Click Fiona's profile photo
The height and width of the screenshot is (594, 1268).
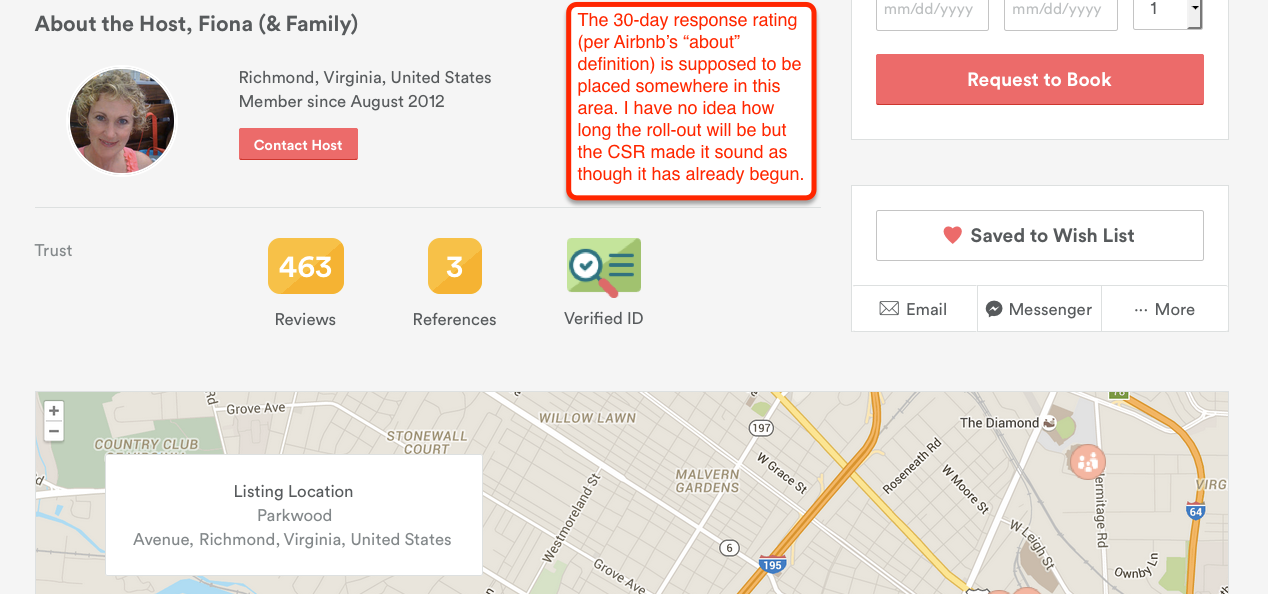click(x=121, y=120)
